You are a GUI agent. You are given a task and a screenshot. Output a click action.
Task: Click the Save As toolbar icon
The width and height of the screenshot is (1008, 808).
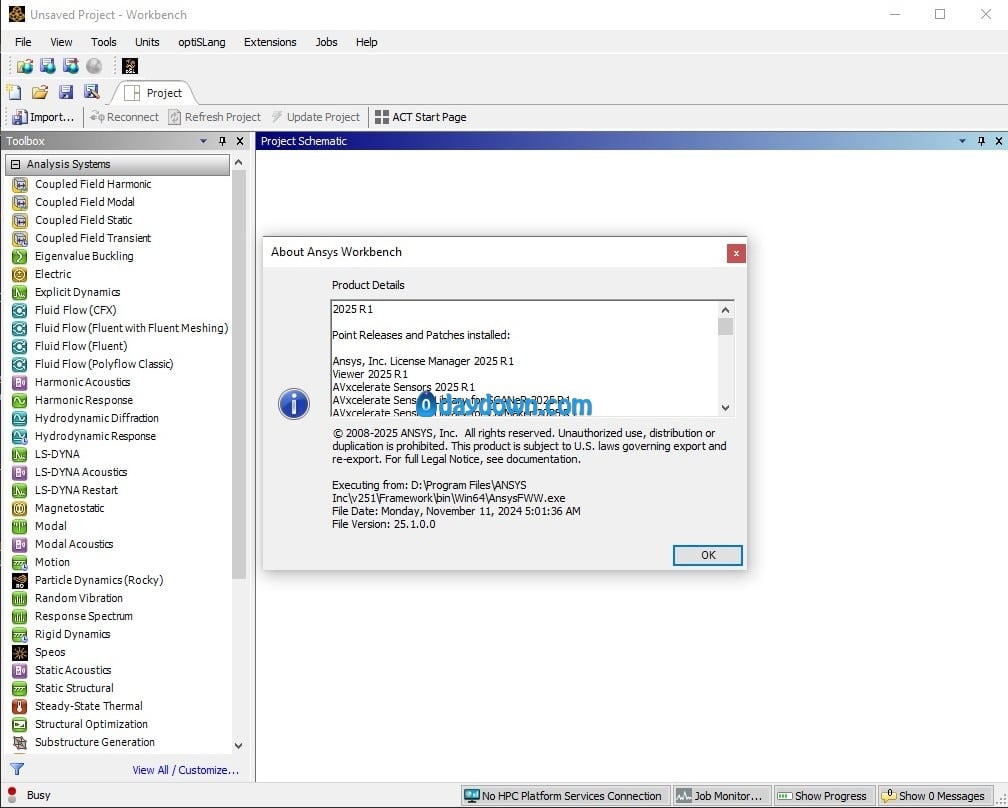92,93
